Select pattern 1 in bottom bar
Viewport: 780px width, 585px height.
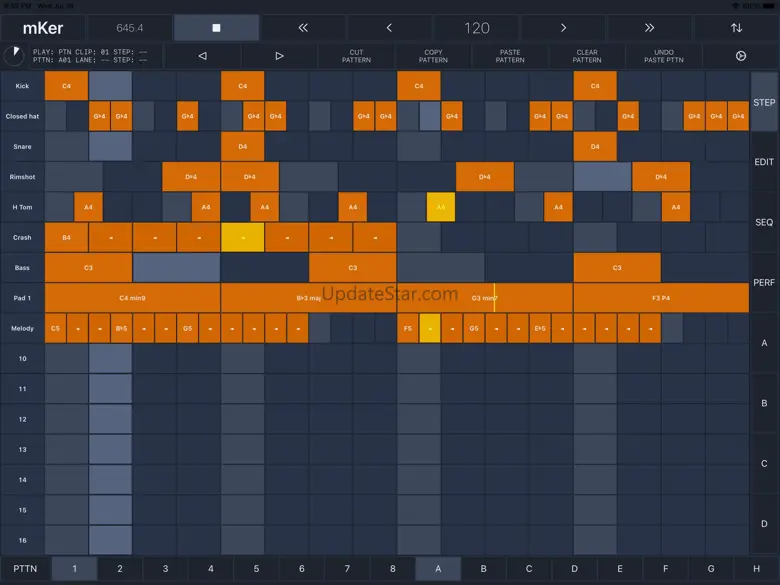point(75,569)
